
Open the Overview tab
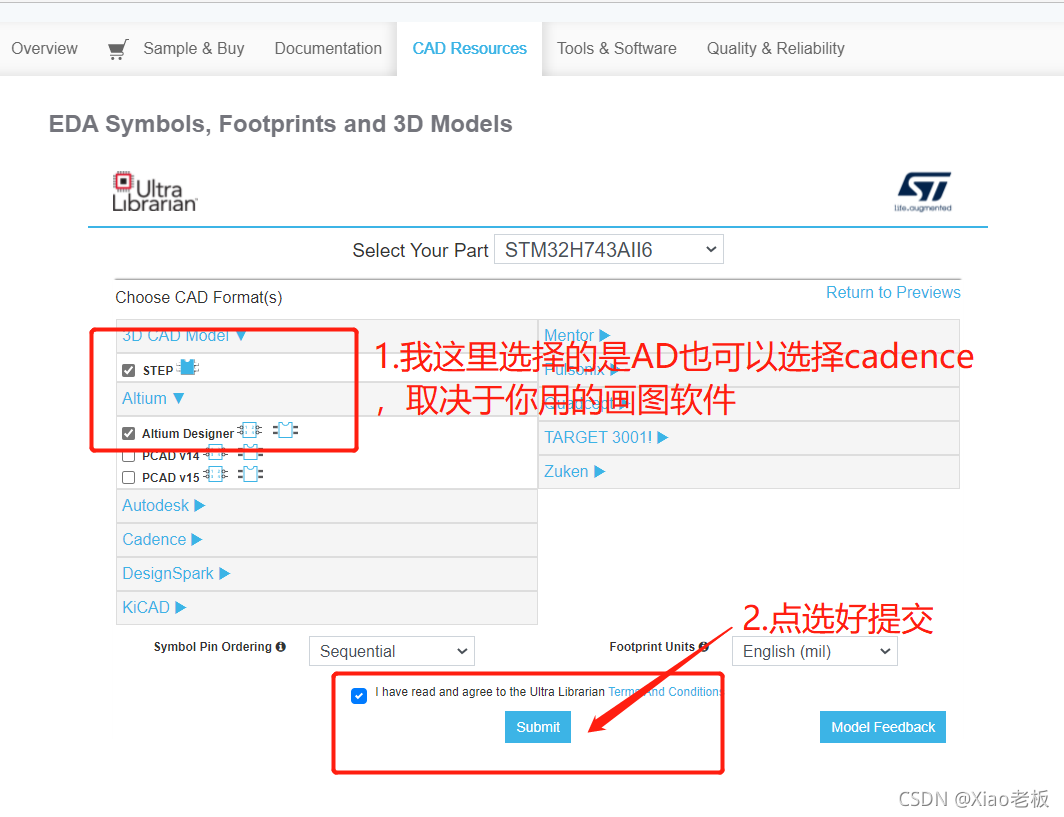point(44,49)
